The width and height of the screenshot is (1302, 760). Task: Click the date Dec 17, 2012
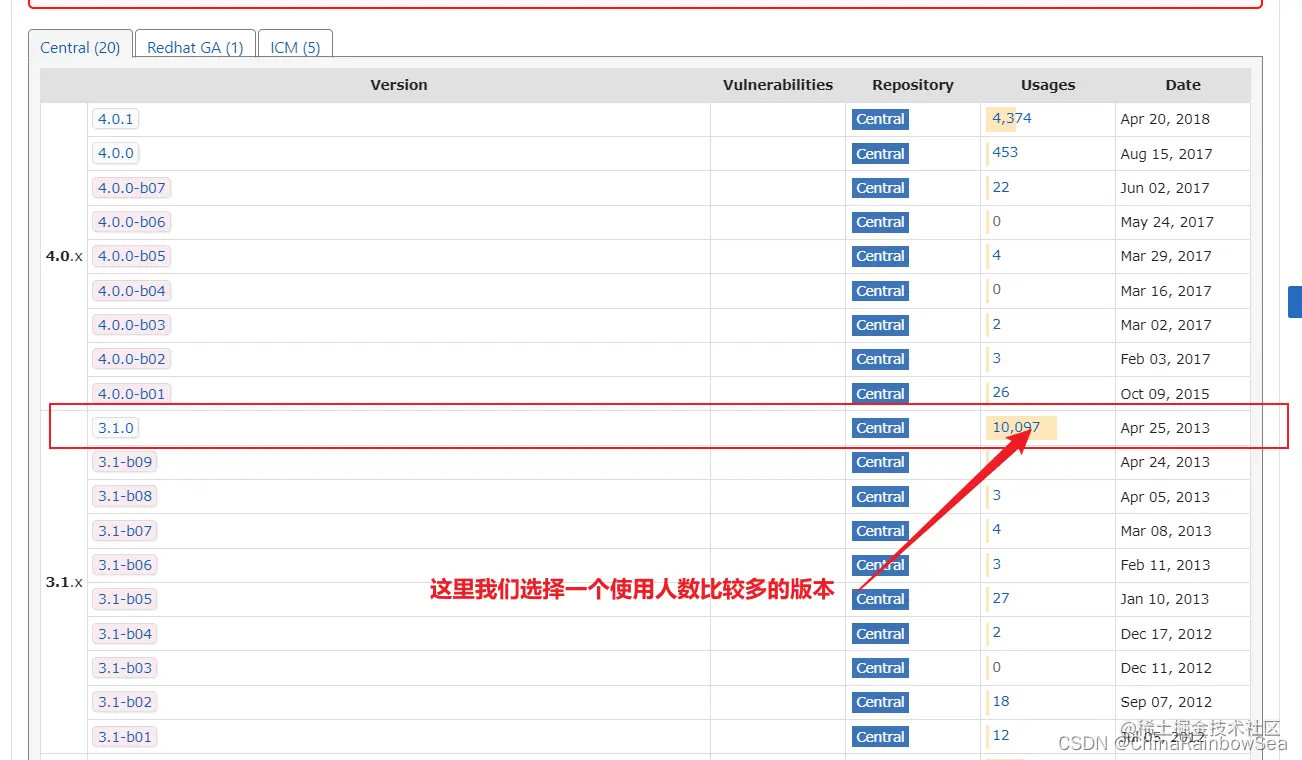tap(1166, 634)
